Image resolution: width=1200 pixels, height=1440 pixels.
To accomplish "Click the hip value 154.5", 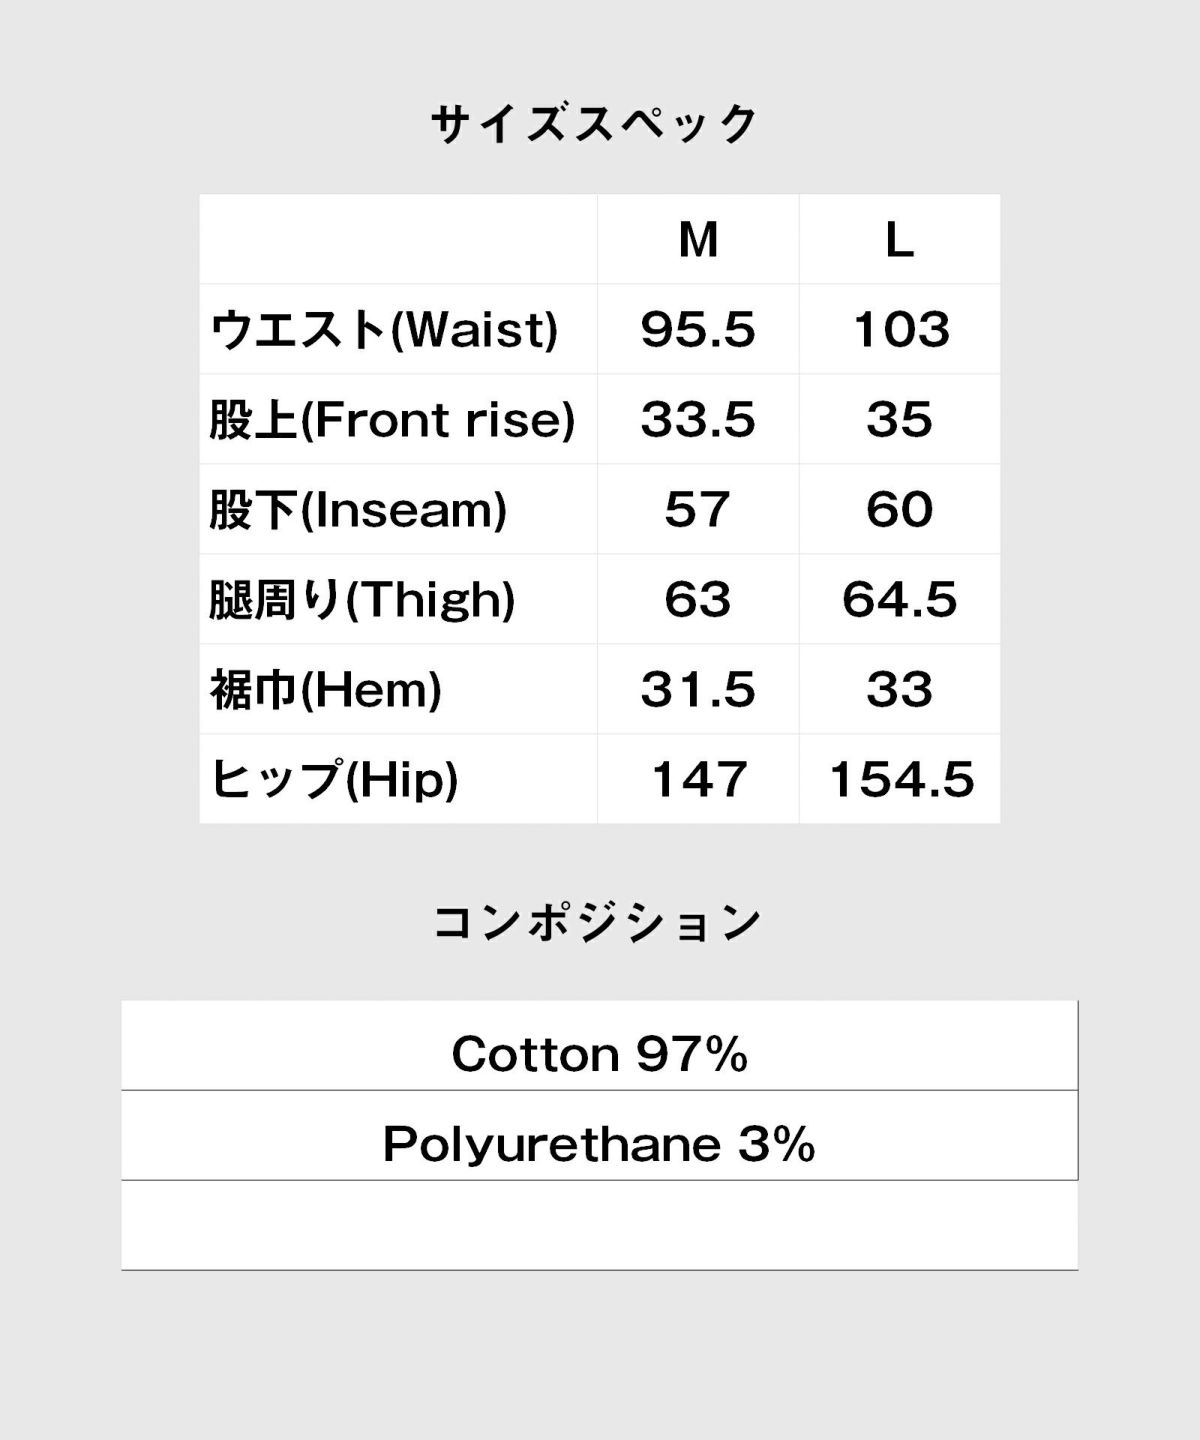I will [x=902, y=780].
